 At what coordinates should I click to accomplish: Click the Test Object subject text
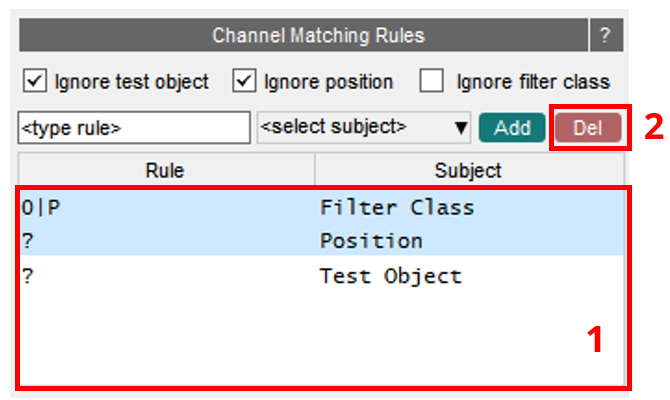[x=391, y=276]
